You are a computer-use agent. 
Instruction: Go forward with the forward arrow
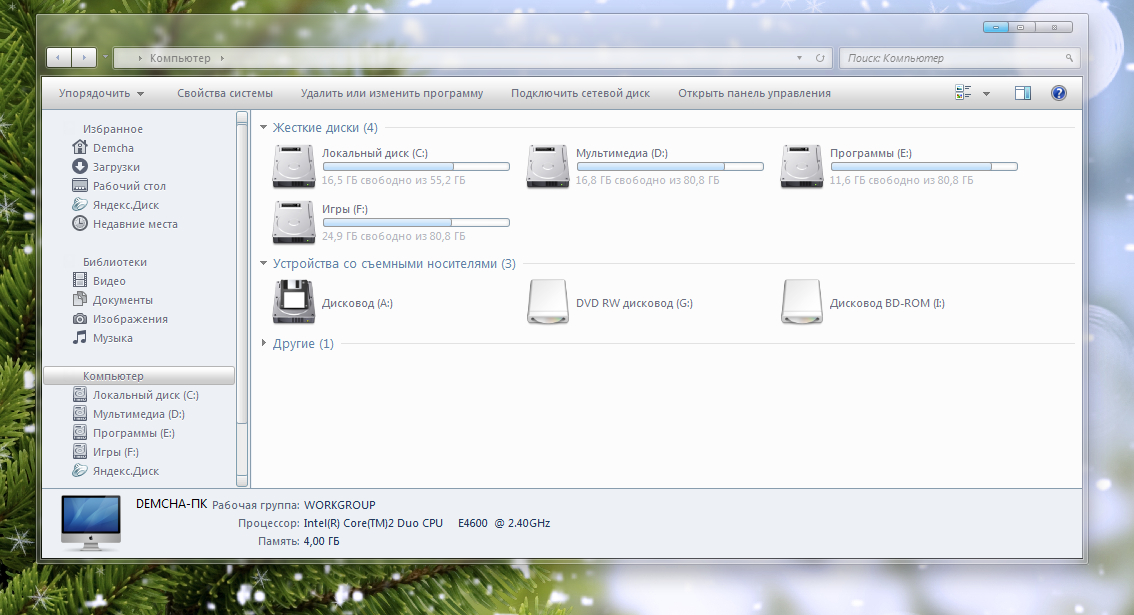pos(84,57)
